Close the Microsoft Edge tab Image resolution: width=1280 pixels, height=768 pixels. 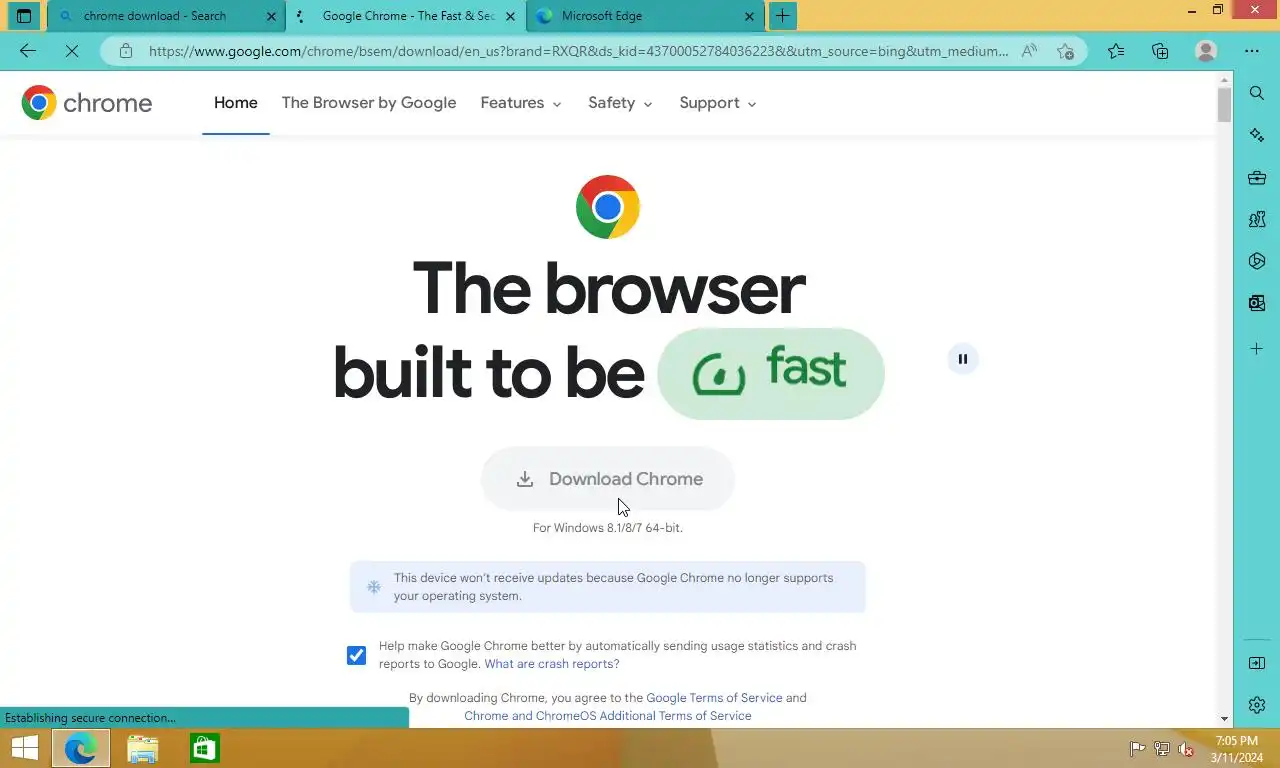(750, 16)
